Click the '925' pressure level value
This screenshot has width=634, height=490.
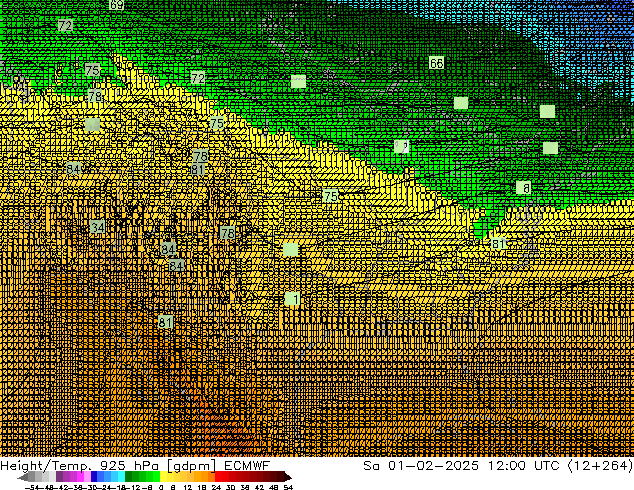tap(114, 466)
